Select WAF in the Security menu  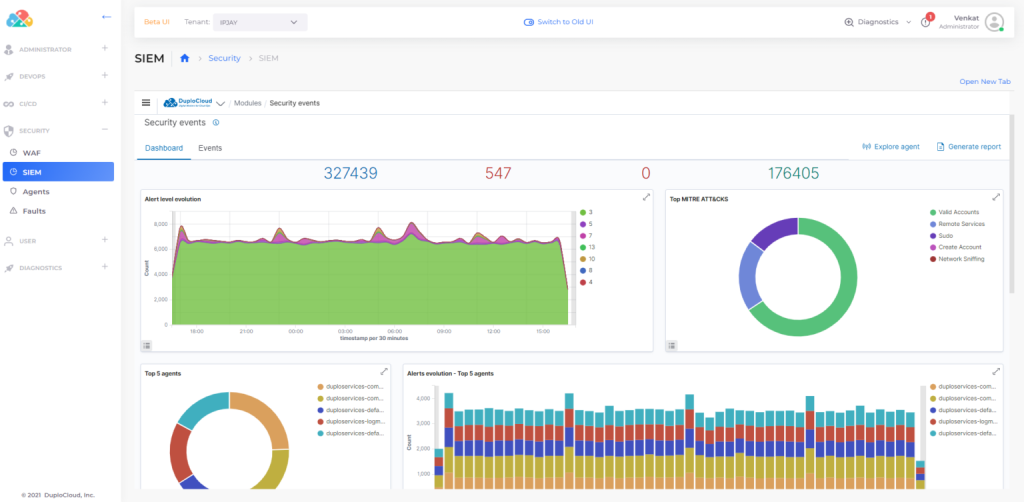(32, 153)
